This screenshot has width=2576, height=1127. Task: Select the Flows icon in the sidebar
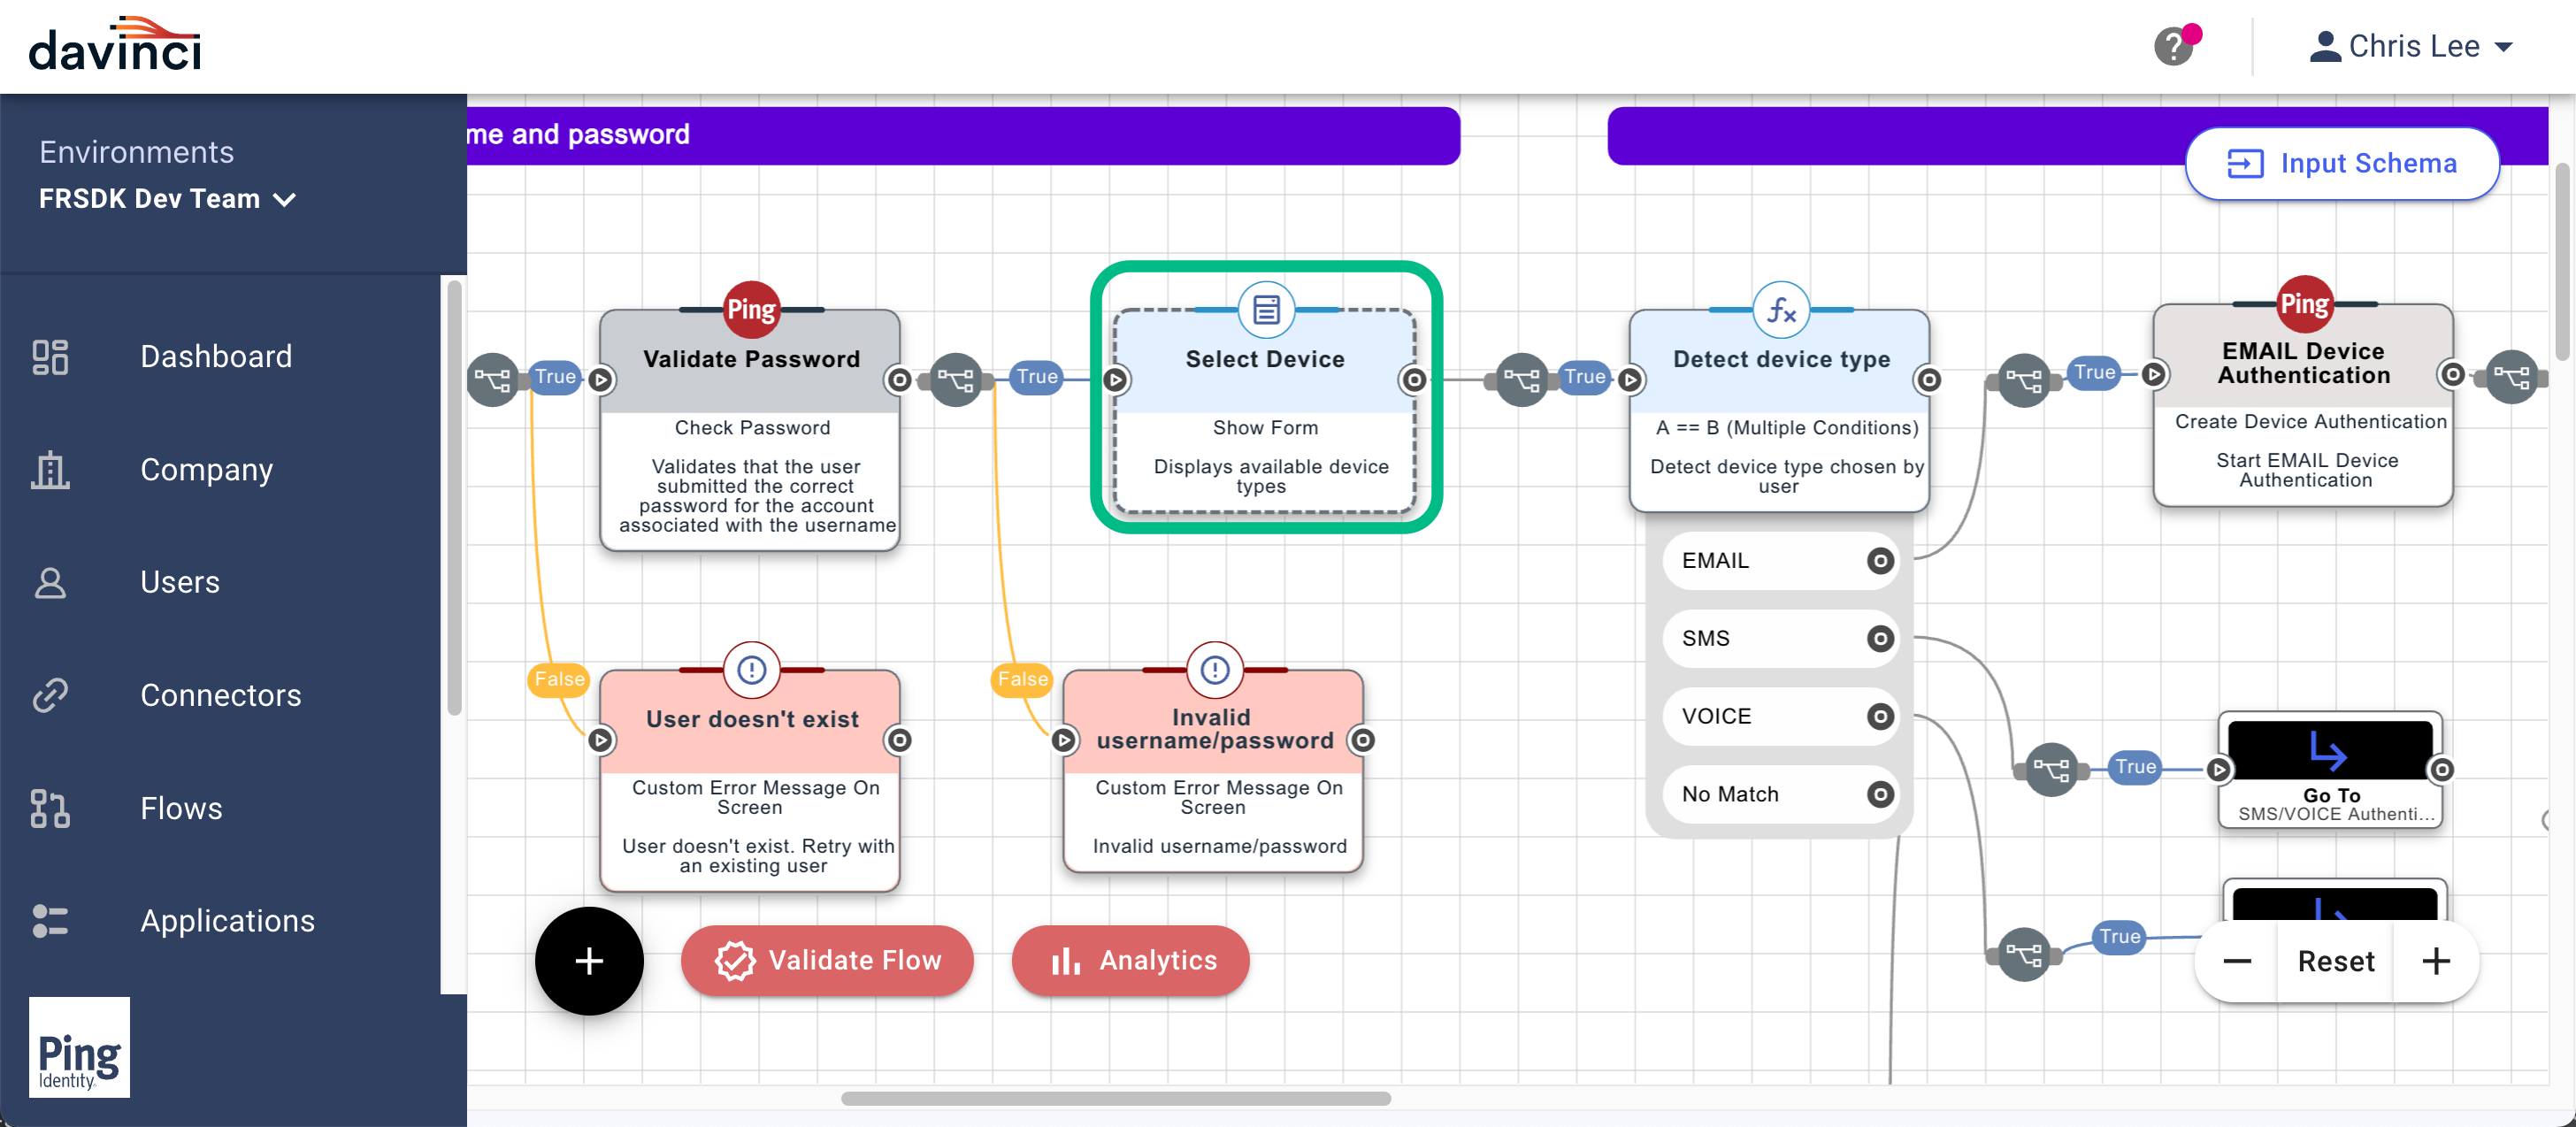pyautogui.click(x=51, y=809)
